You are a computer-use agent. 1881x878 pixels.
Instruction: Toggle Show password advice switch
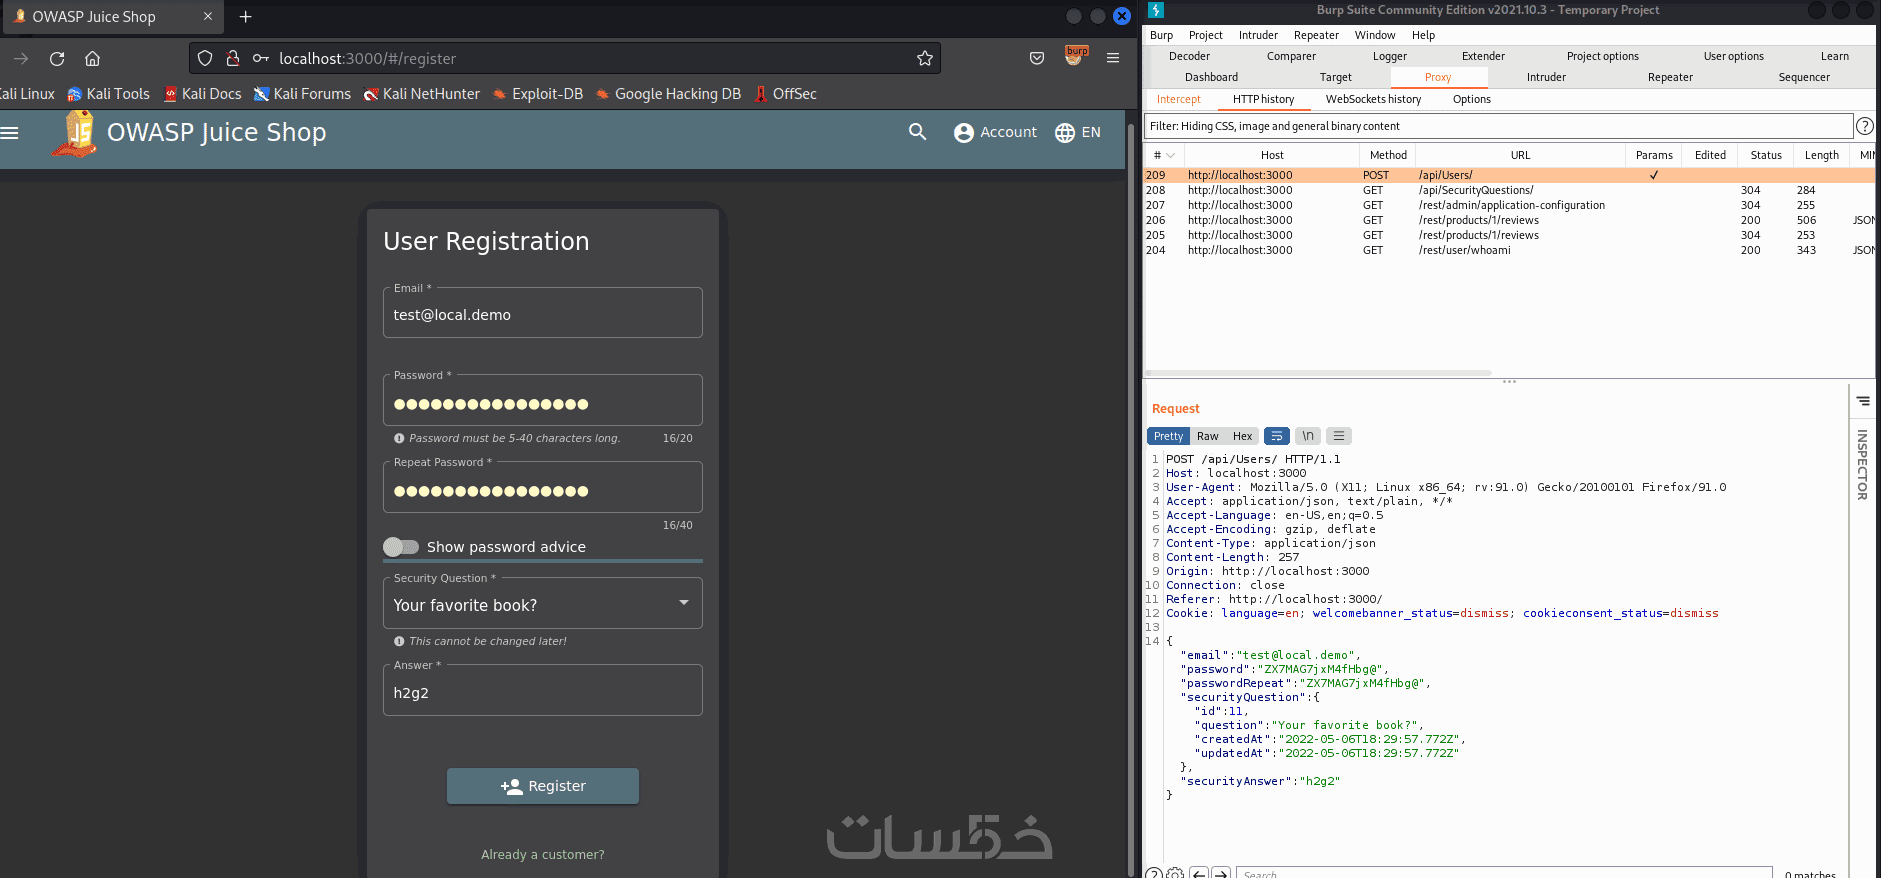401,547
